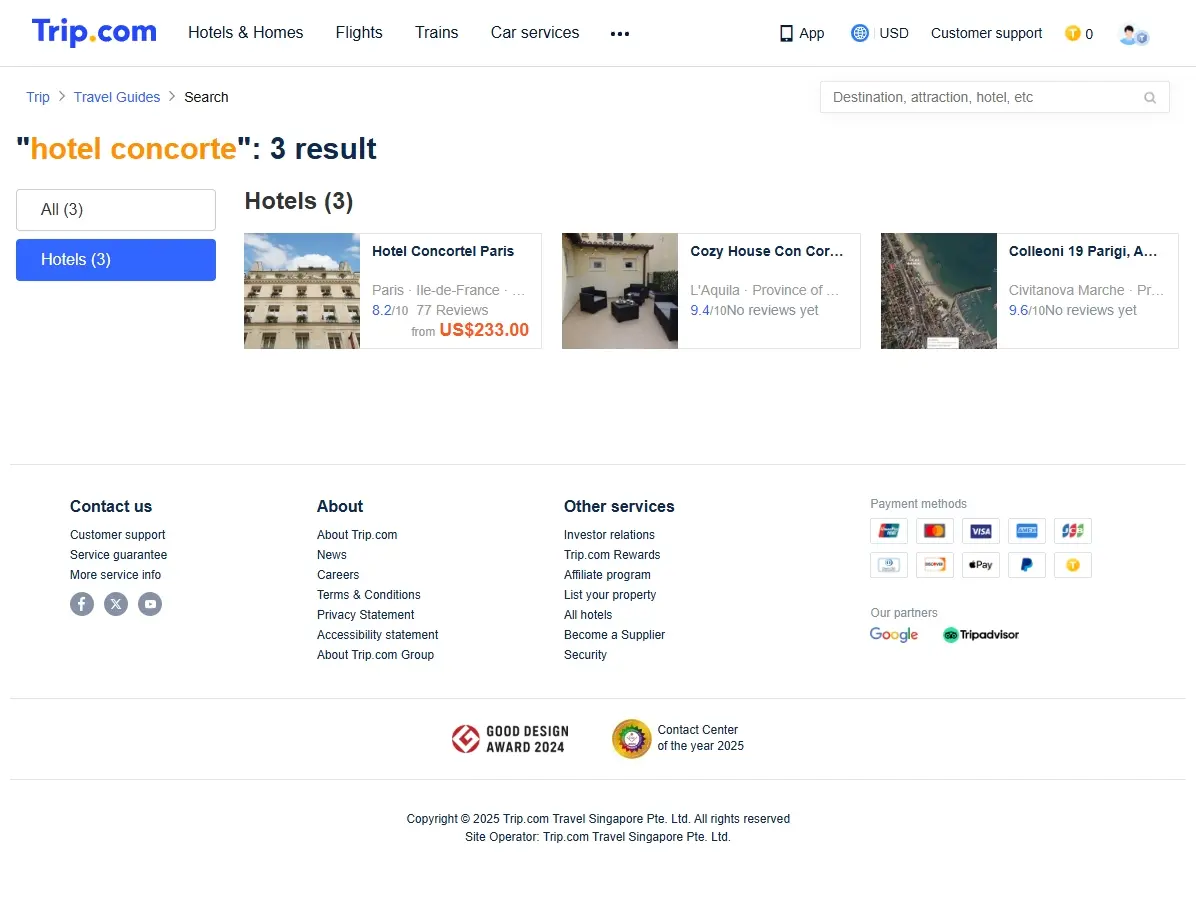
Task: Click the destination search input field
Action: coord(995,98)
